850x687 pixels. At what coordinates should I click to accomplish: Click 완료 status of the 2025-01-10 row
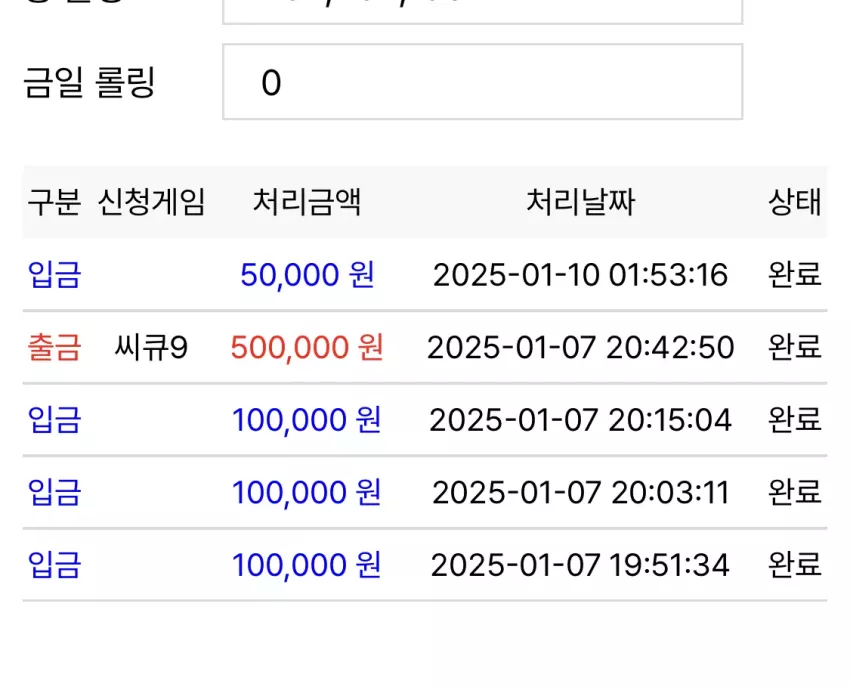coord(795,274)
